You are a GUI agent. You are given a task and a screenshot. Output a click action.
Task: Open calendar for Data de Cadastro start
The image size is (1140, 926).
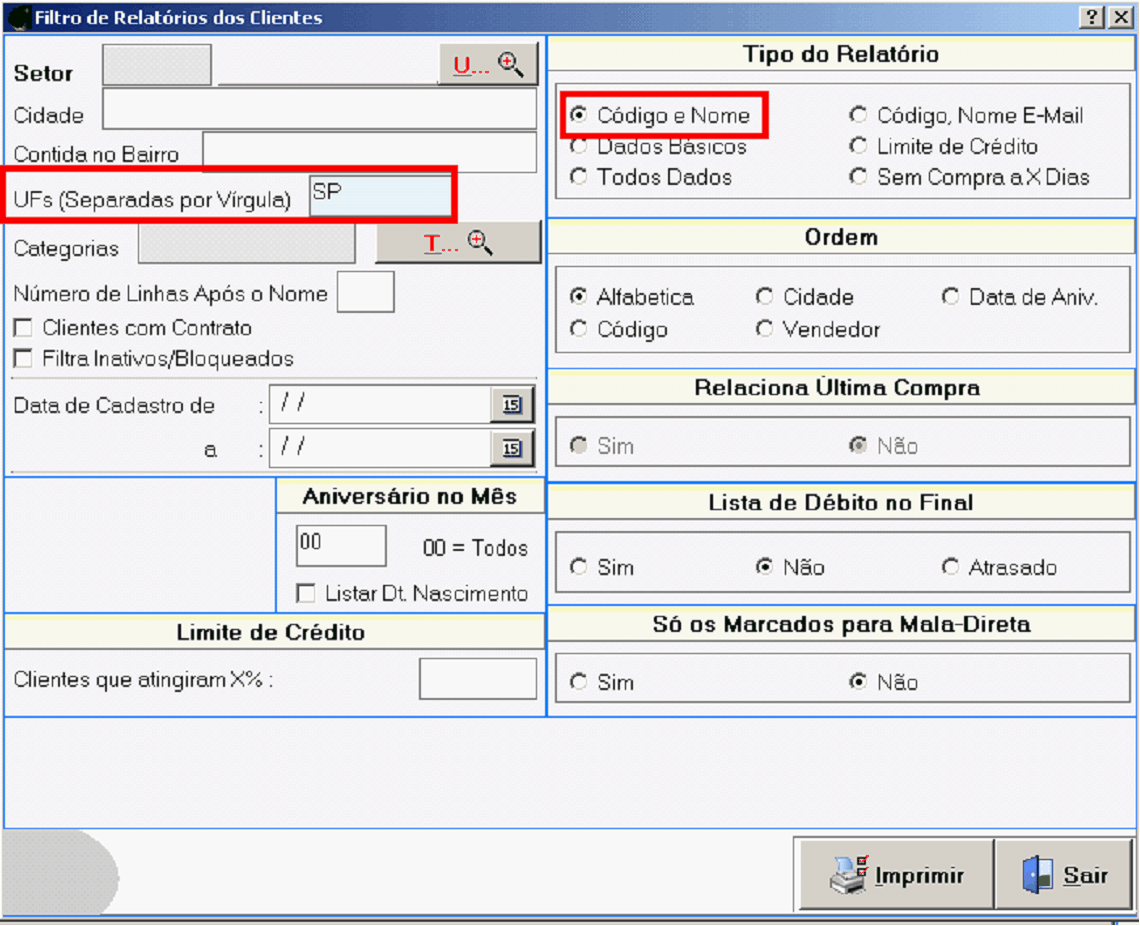coord(512,405)
